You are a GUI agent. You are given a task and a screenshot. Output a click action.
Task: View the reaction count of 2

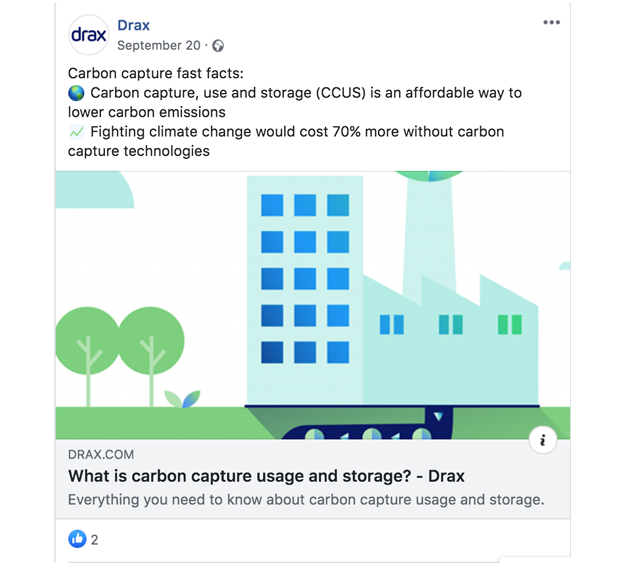click(94, 540)
